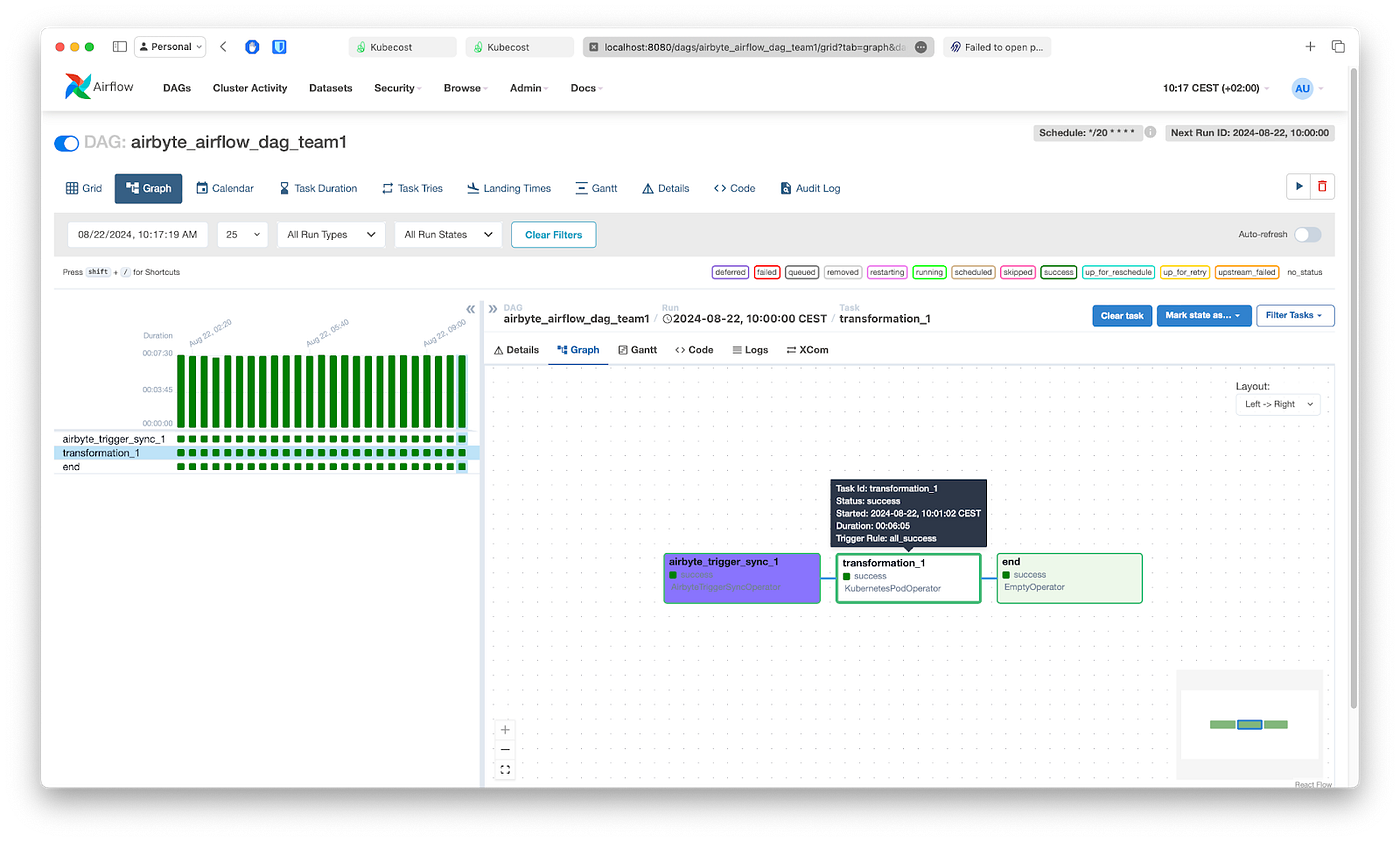Viewport: 1400px width, 842px height.
Task: Open the task XCom tab
Action: [807, 350]
